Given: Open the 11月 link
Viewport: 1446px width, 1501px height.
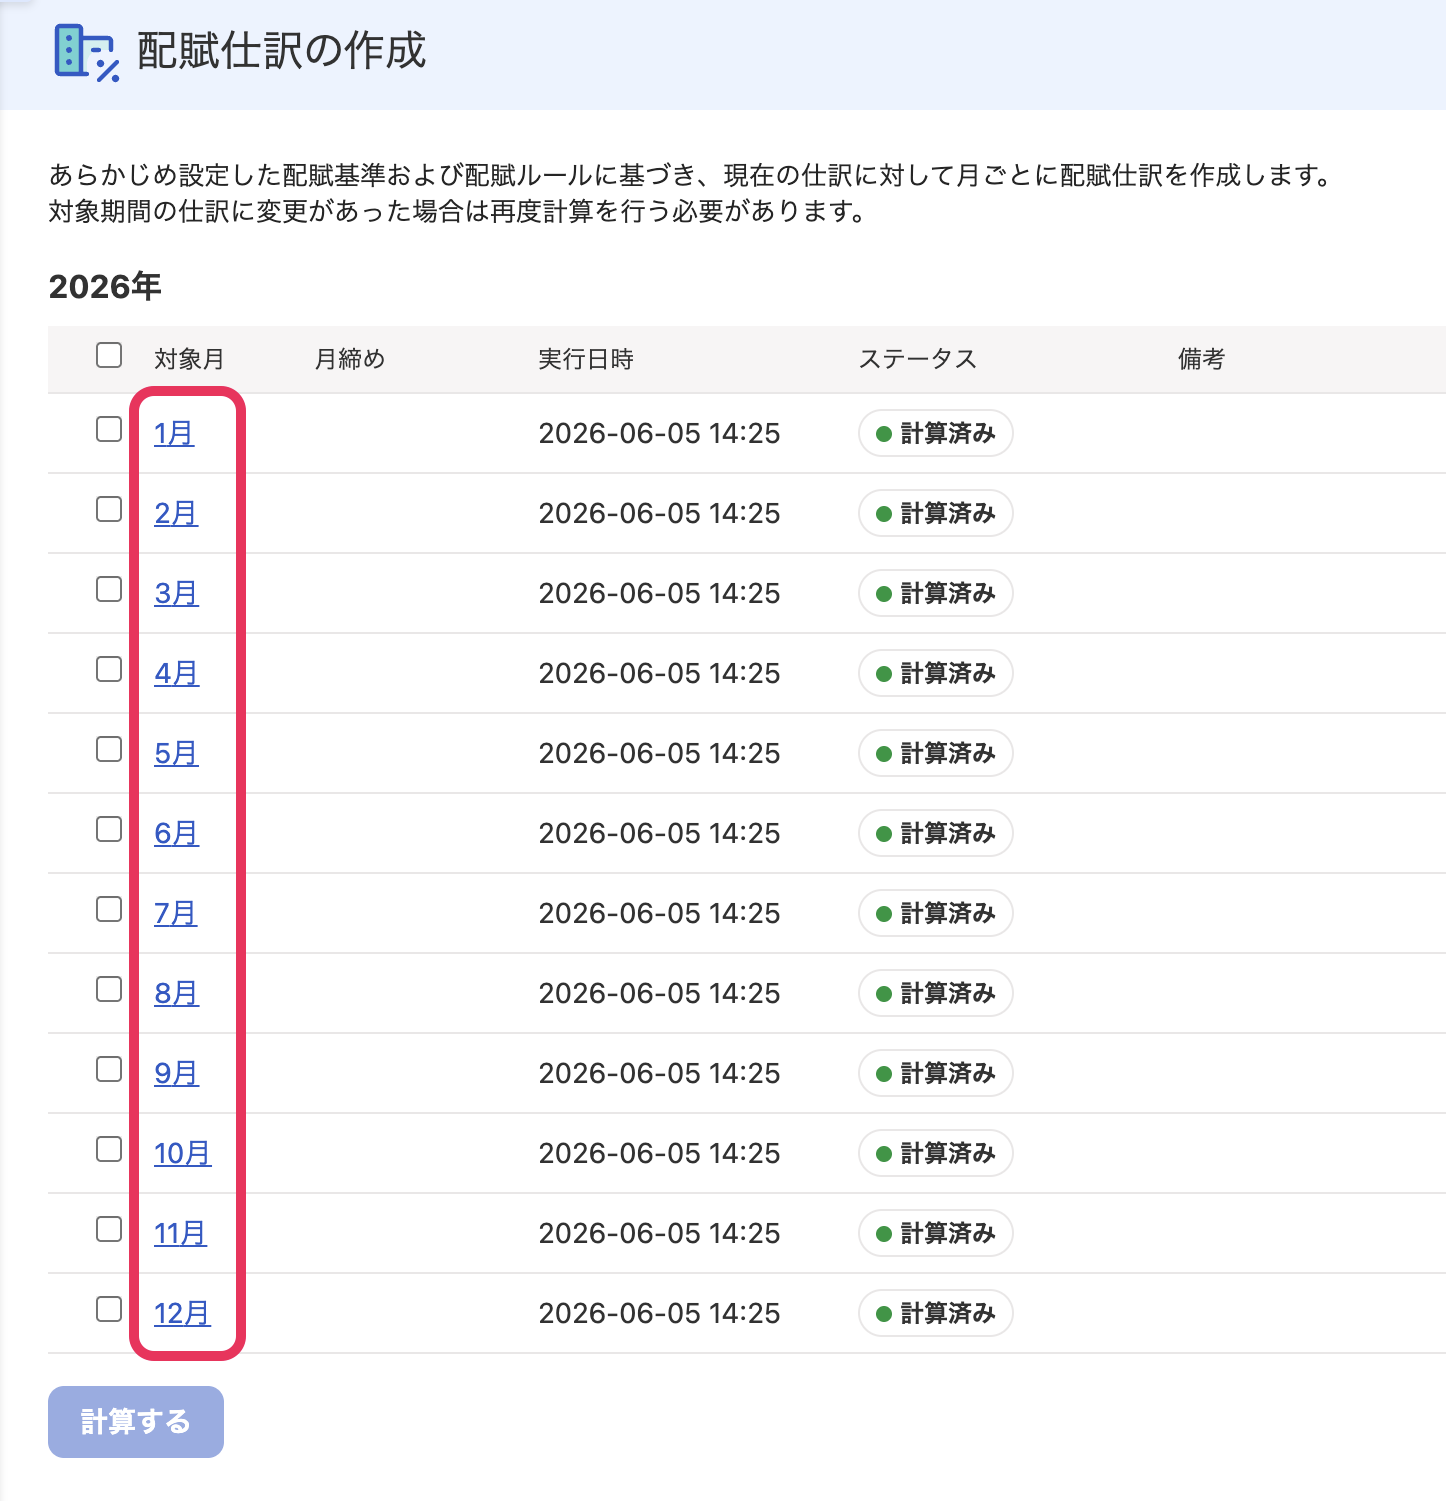Looking at the screenshot, I should point(180,1233).
